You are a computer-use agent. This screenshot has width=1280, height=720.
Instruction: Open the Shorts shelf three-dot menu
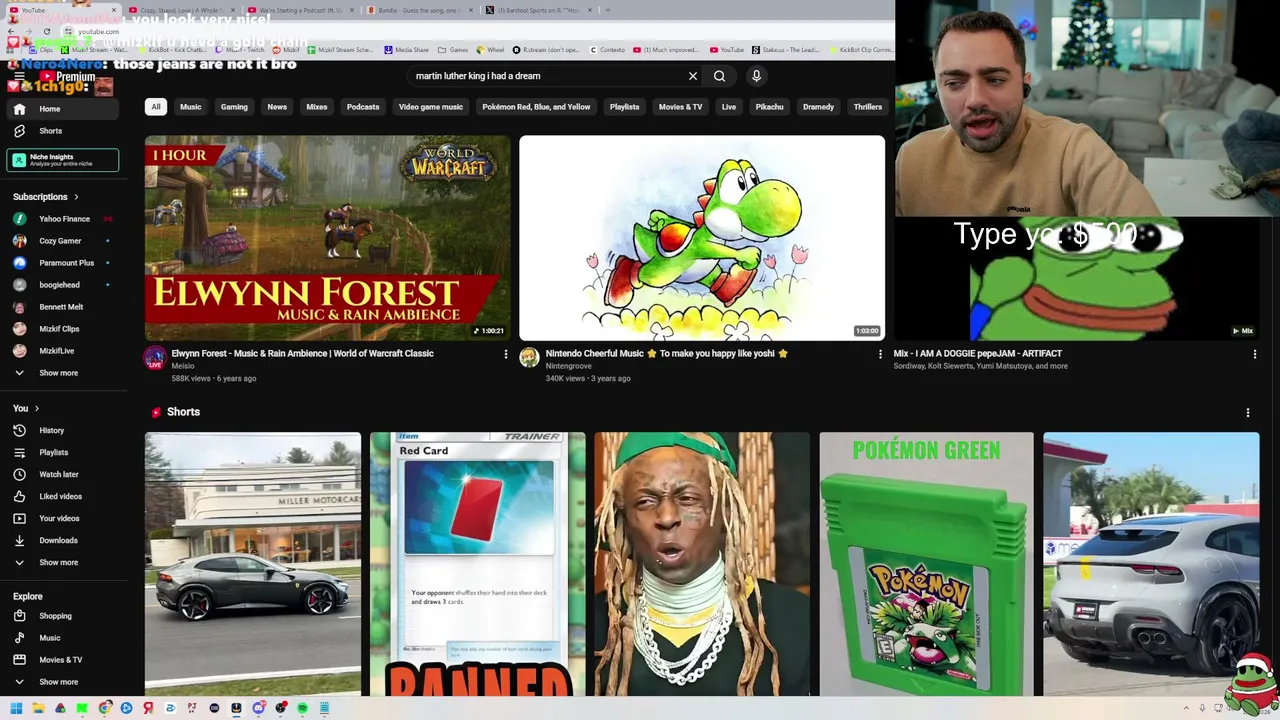(1247, 412)
